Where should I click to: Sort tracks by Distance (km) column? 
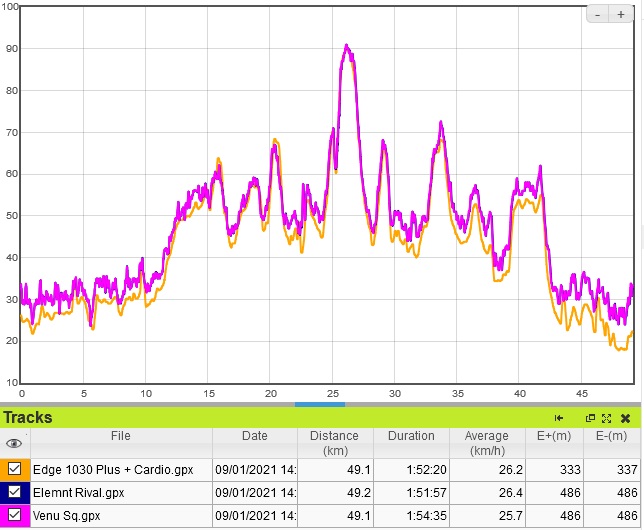point(334,443)
